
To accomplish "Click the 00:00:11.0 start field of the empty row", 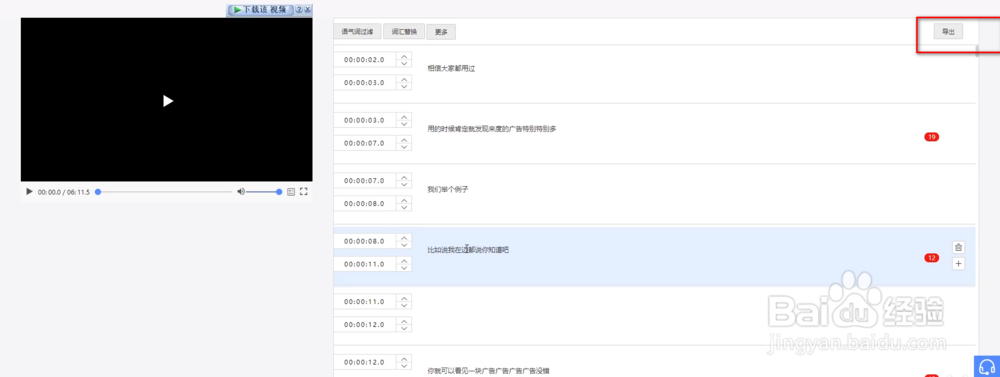I will [365, 302].
